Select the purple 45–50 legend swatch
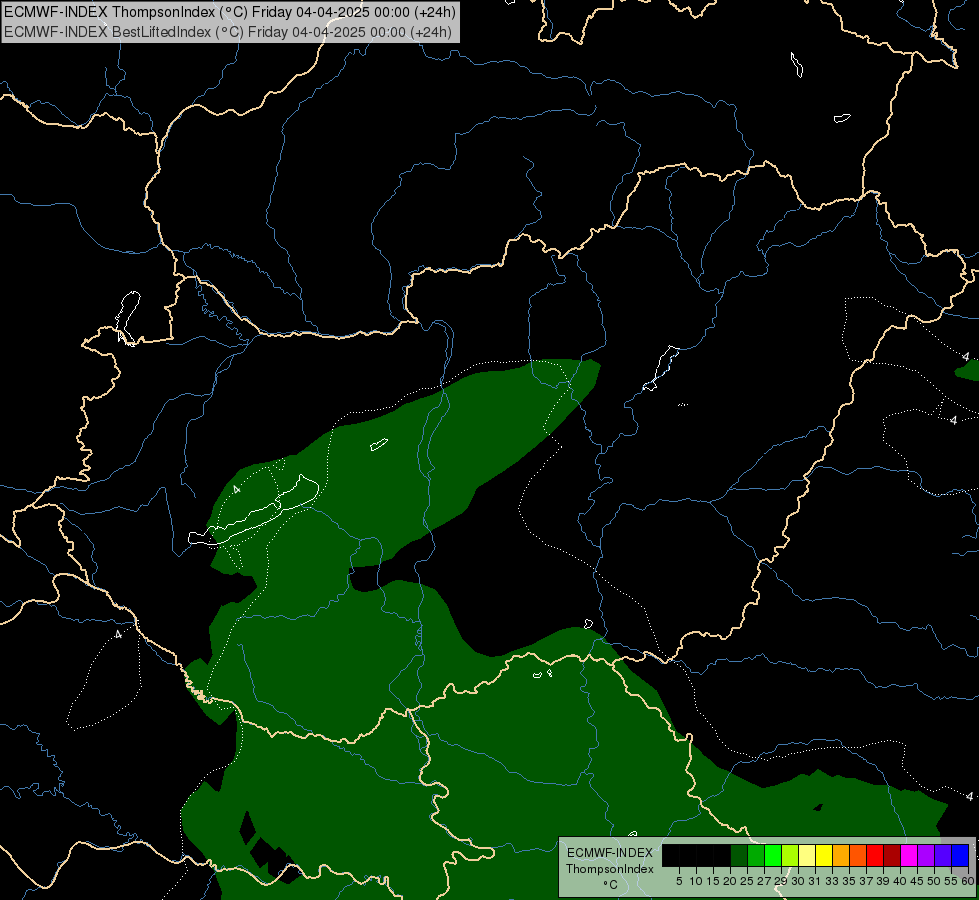The image size is (979, 900). point(926,855)
